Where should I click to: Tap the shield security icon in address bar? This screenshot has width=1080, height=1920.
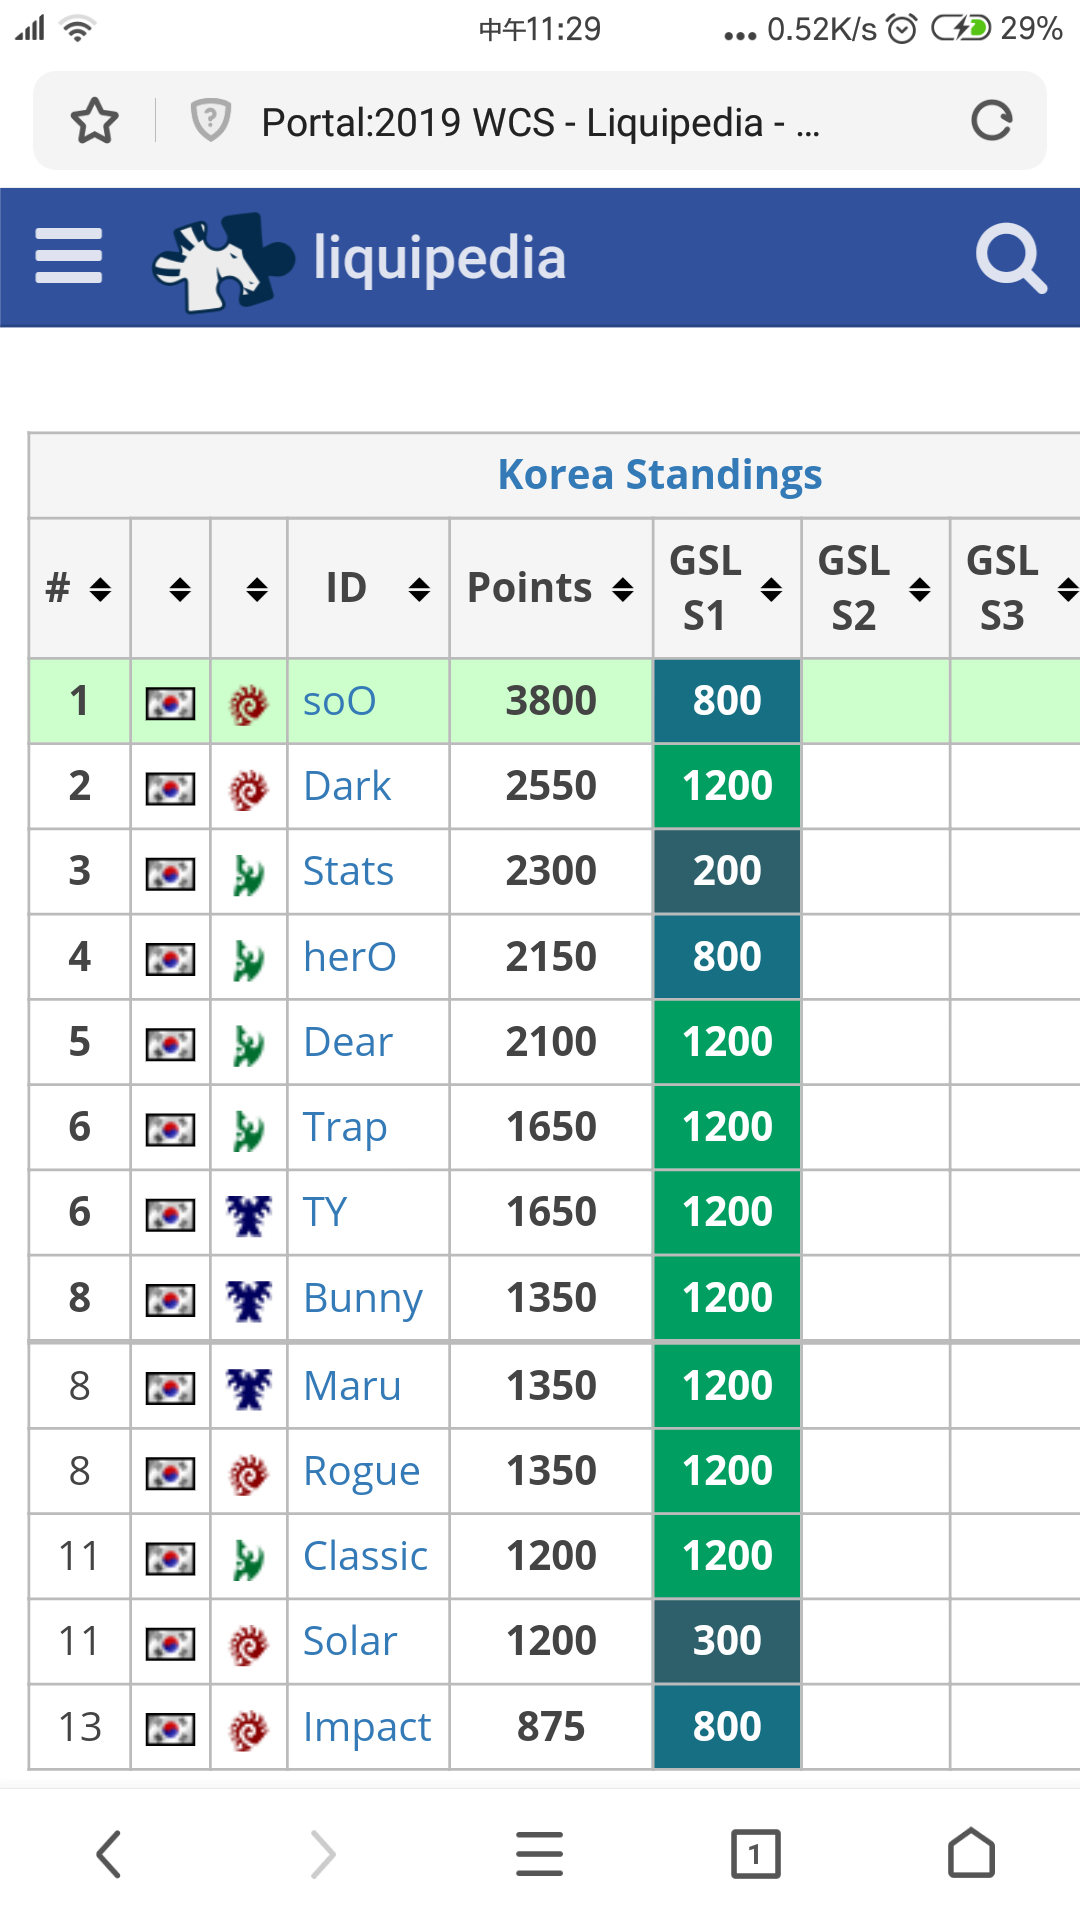(x=210, y=121)
